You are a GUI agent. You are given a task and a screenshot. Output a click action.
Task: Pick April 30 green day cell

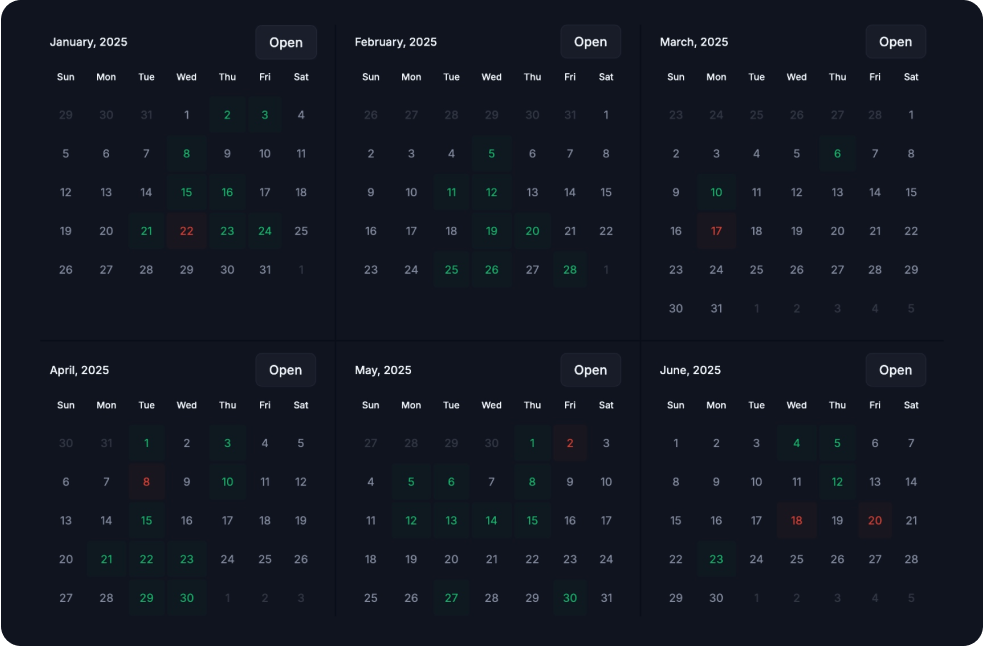tap(187, 598)
